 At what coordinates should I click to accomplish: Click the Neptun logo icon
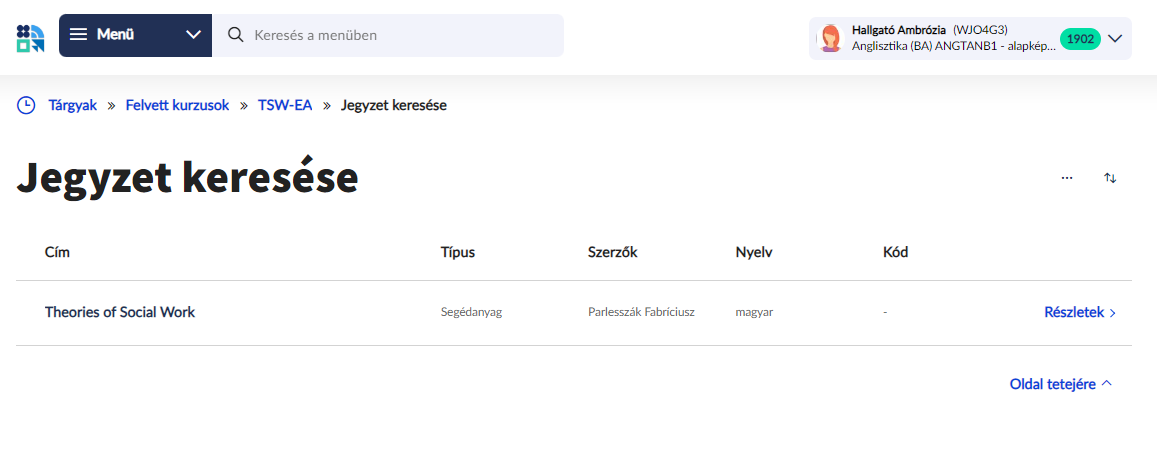pyautogui.click(x=30, y=37)
